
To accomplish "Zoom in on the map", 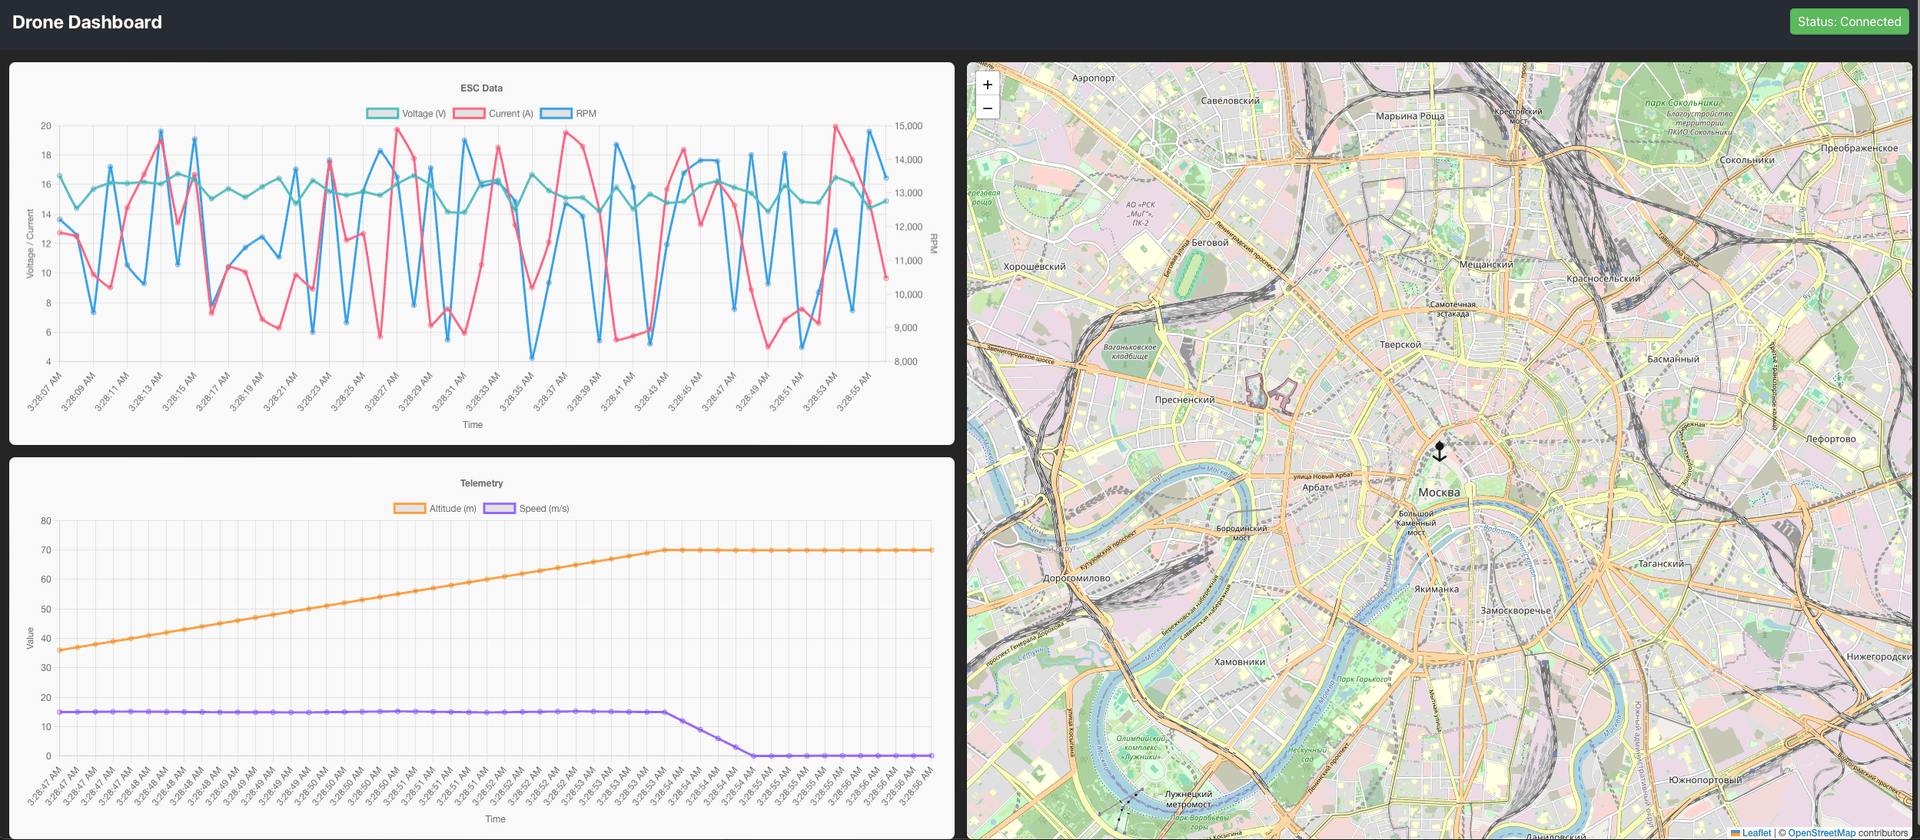I will 987,85.
